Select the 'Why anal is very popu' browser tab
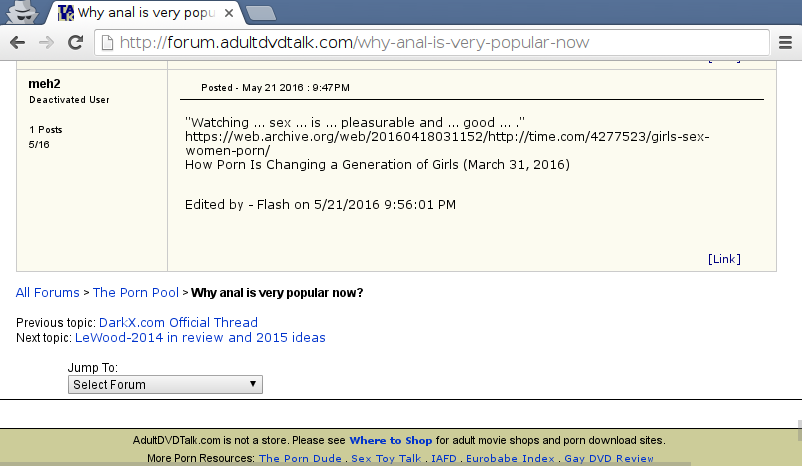 tap(146, 13)
